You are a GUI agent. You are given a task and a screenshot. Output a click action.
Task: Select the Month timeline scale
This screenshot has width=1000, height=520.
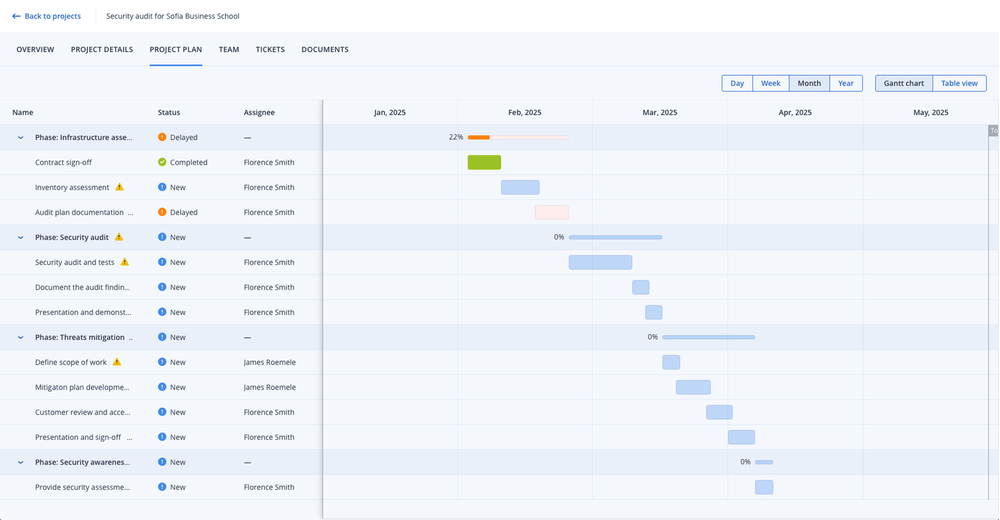tap(809, 83)
